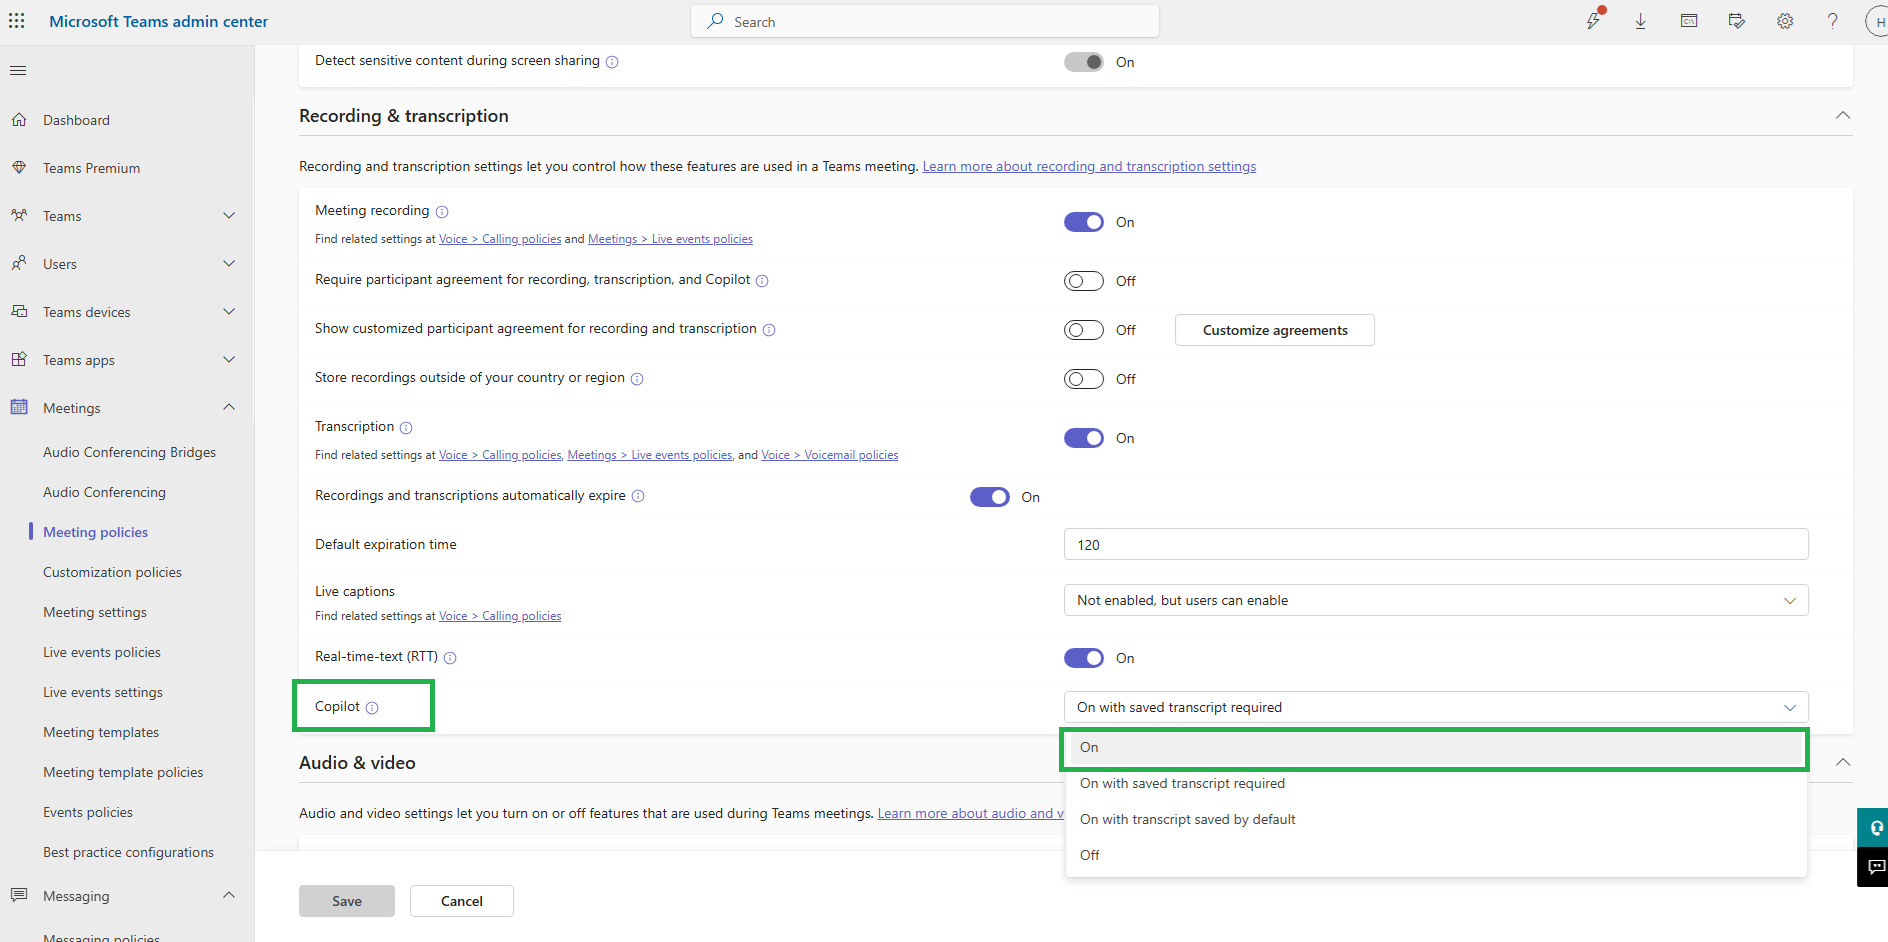Select On with saved transcript required option
This screenshot has width=1888, height=942.
[1436, 784]
